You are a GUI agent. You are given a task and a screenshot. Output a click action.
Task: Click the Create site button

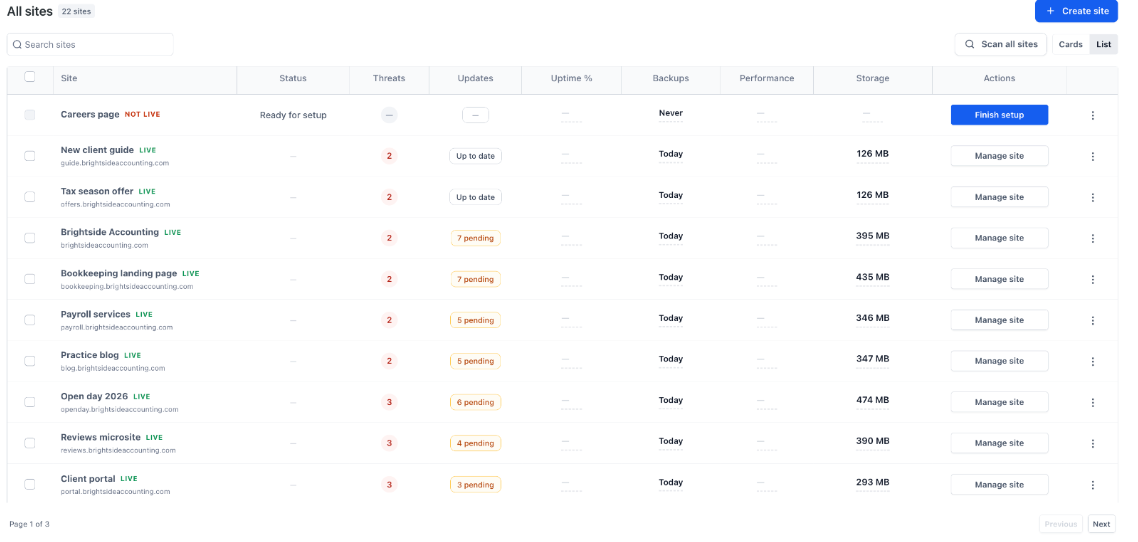(1076, 11)
